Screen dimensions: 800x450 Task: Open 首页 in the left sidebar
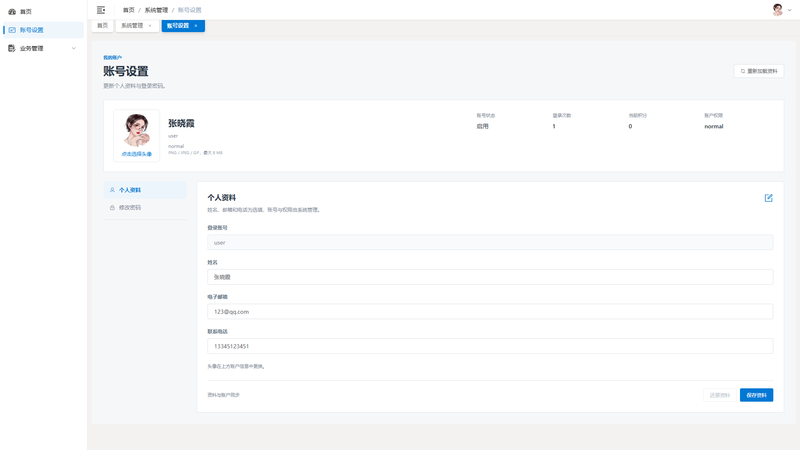coord(43,11)
